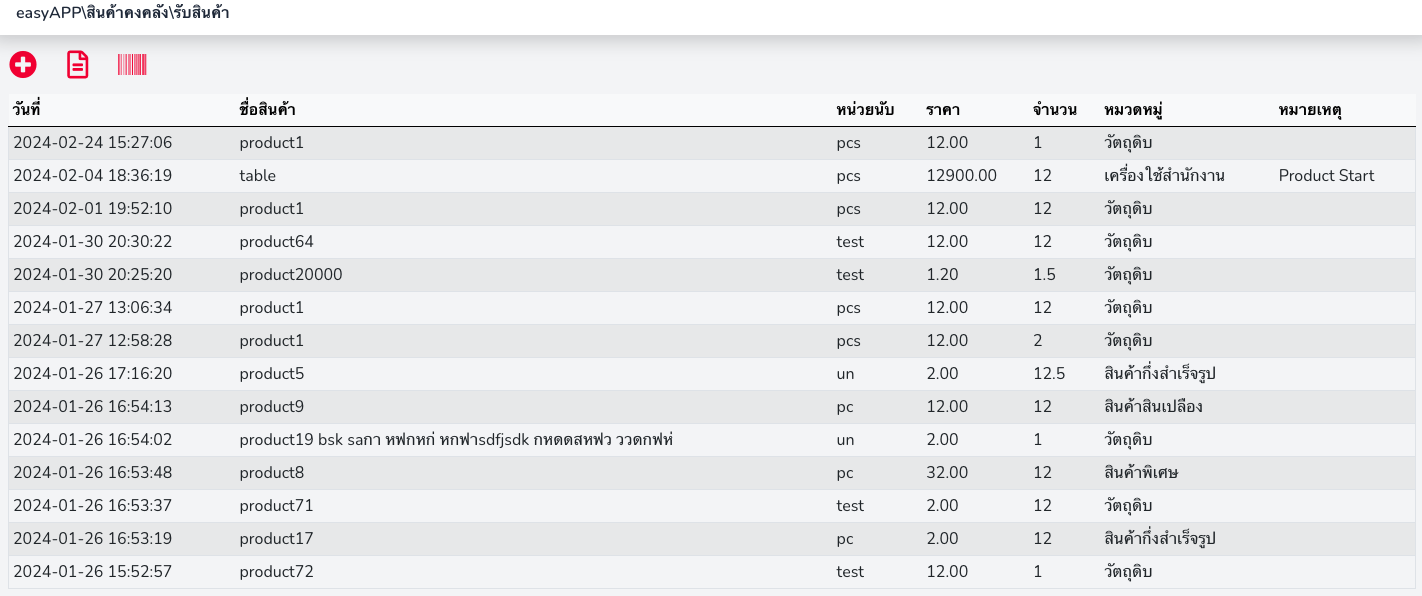Click the product8 entry
Viewport: 1422px width, 596px height.
click(x=272, y=473)
